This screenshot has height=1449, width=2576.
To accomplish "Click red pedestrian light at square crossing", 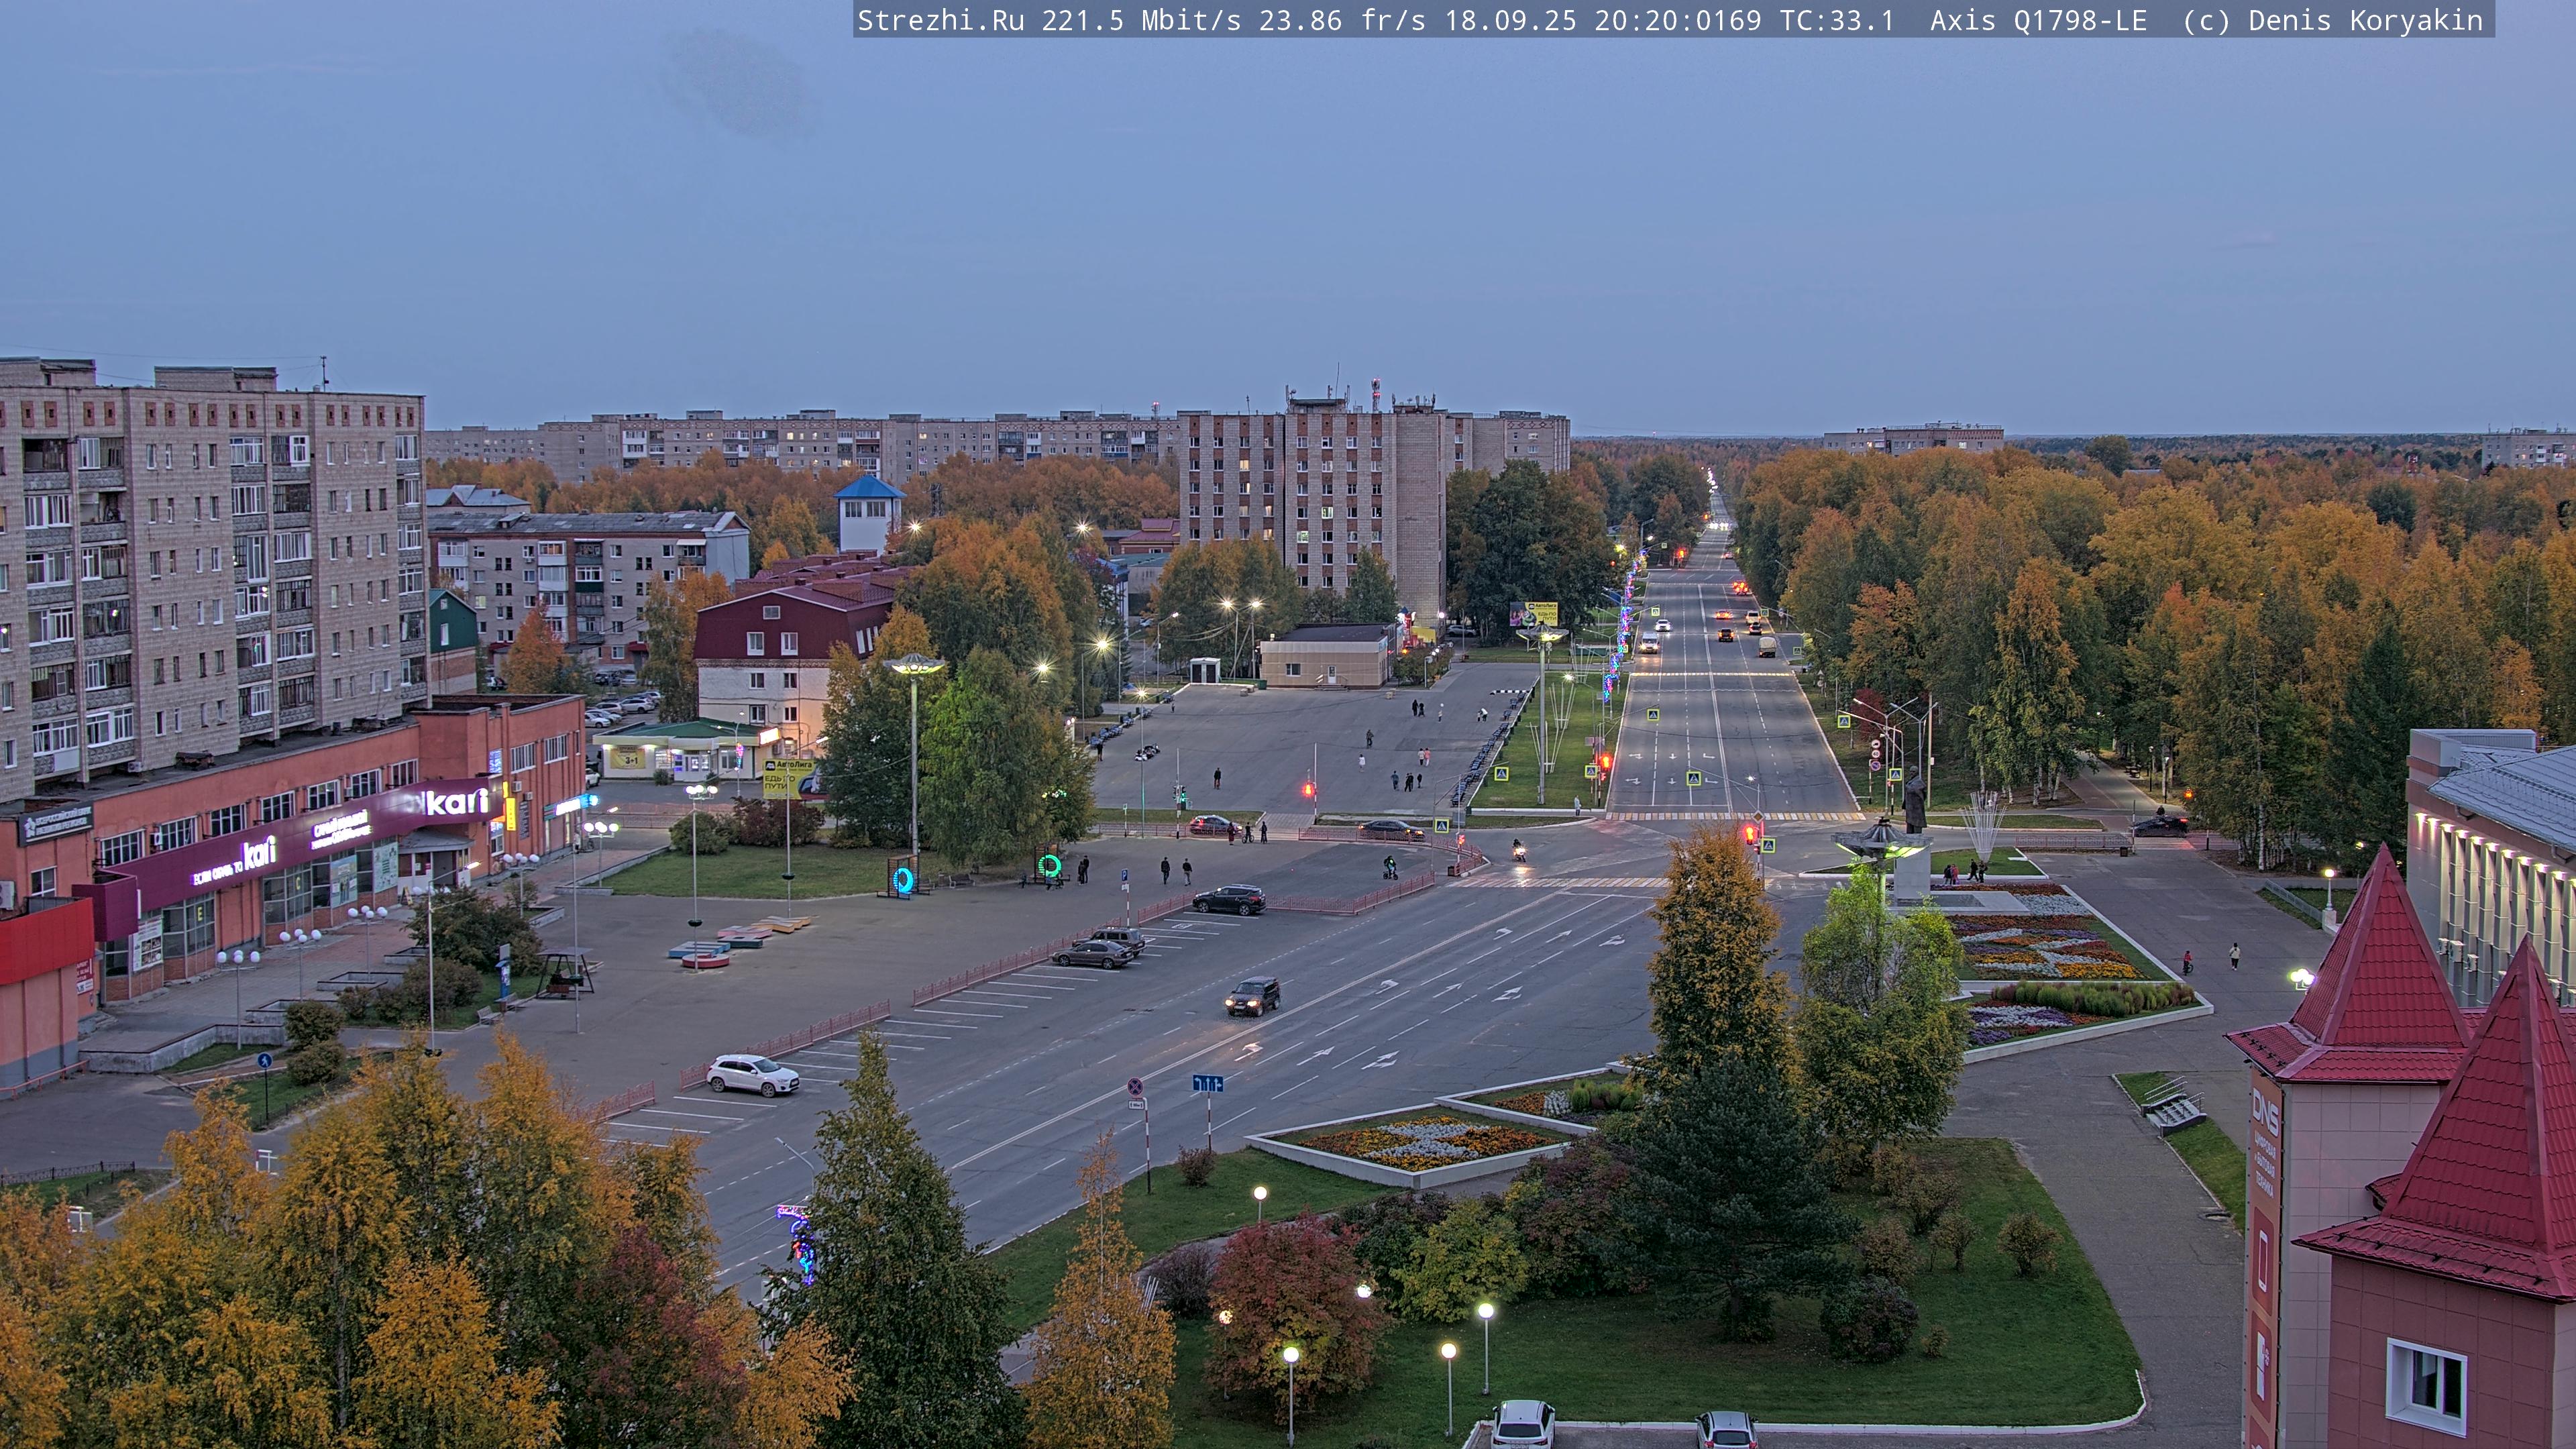I will coord(1308,790).
